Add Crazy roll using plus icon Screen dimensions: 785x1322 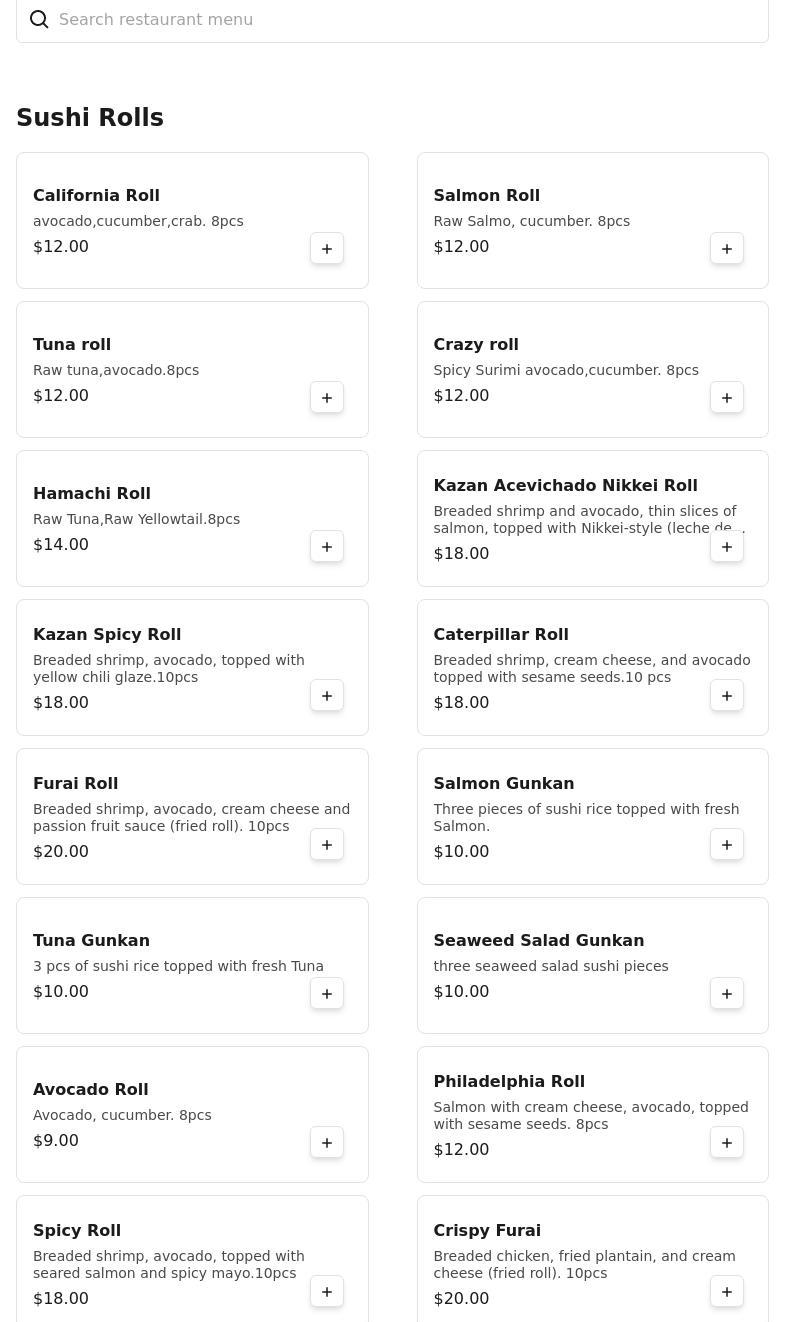pos(727,398)
